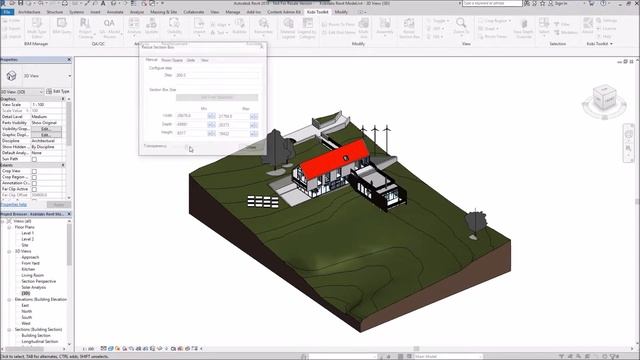Click the ViewCube in the 3D view
The width and height of the screenshot is (640, 360).
pos(605,99)
